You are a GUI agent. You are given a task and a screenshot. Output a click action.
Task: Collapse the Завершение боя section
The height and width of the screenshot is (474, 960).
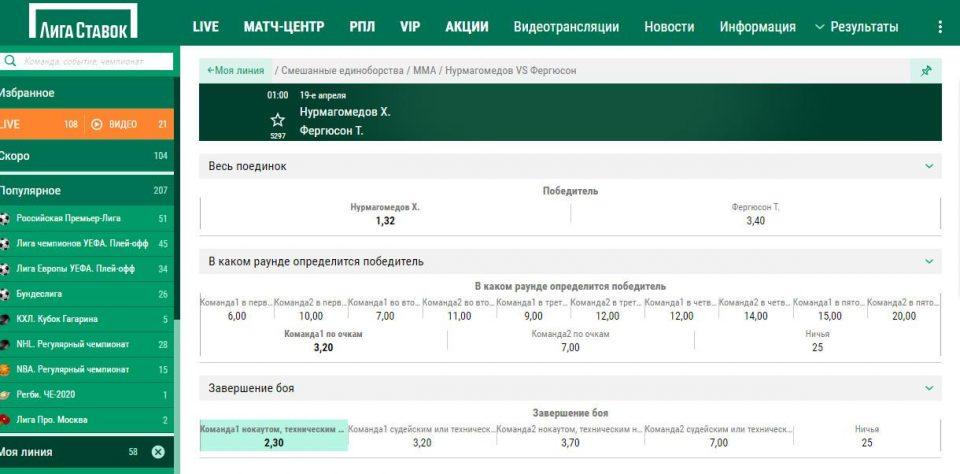[929, 388]
